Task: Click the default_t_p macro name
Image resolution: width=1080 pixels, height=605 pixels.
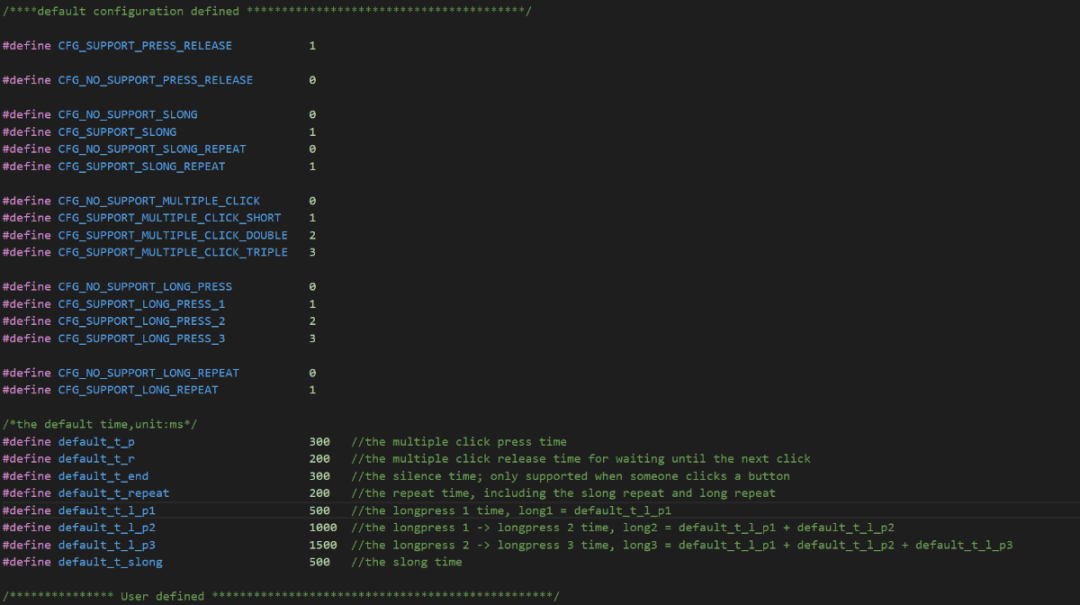Action: point(96,442)
